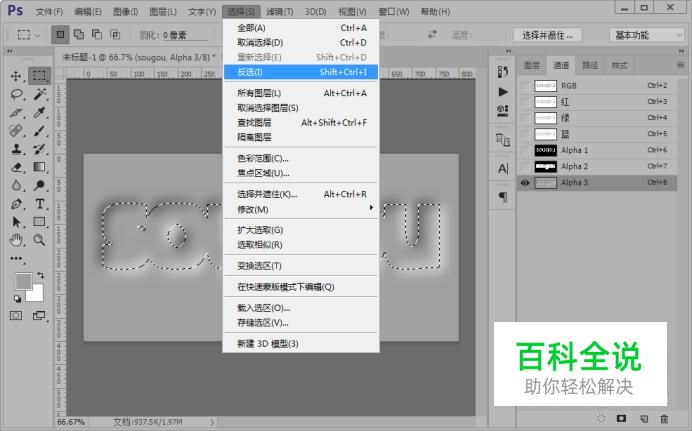
Task: Expand the collapsed icon panel dock
Action: click(508, 51)
